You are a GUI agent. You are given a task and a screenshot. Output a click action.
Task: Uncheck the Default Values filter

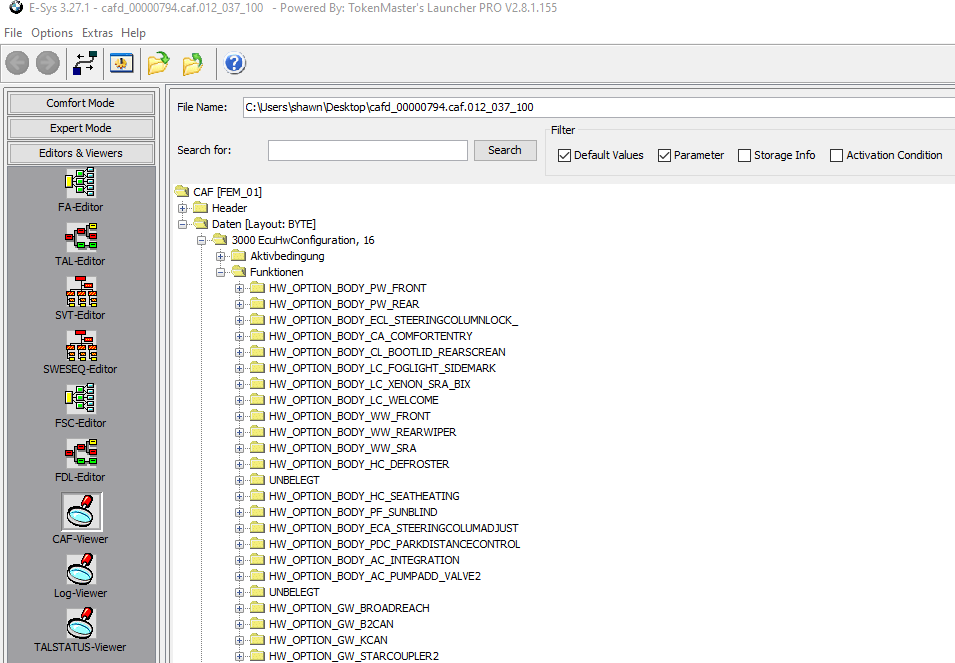(x=565, y=155)
